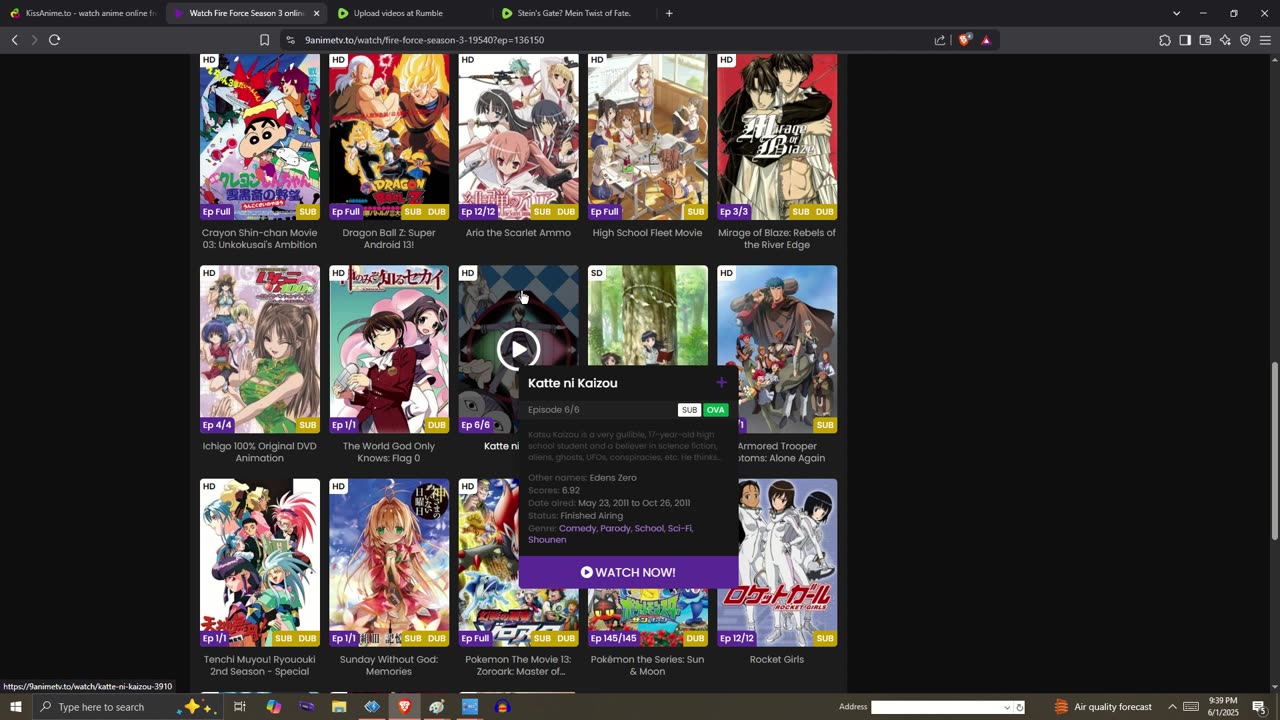Open Microsoft Copilot taskbar icon
The width and height of the screenshot is (1280, 720).
(273, 707)
